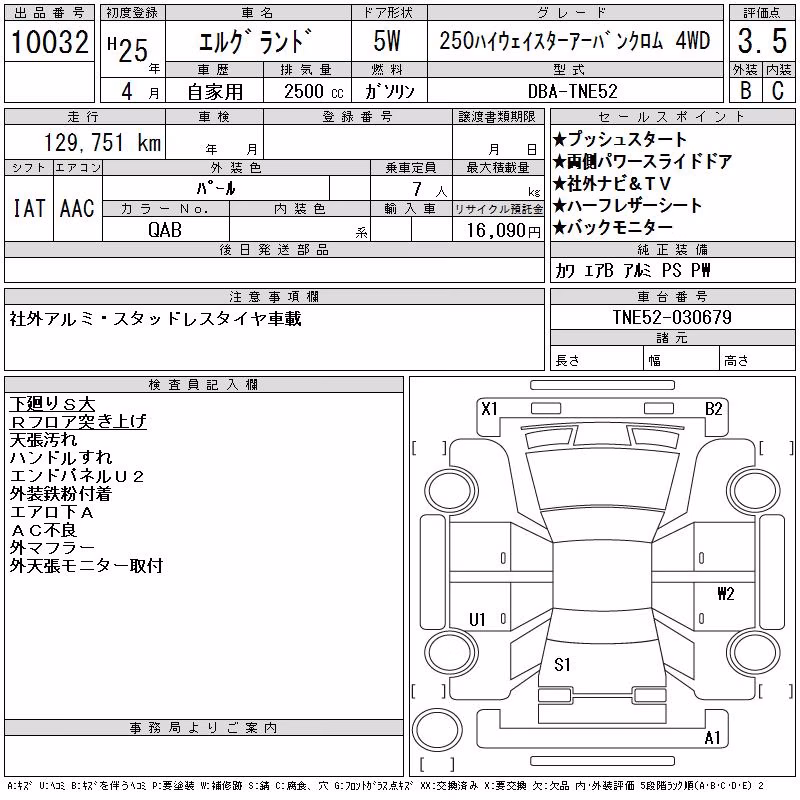Viewport: 800px width, 800px height.
Task: Select the usage history 自家用
Action: point(215,92)
